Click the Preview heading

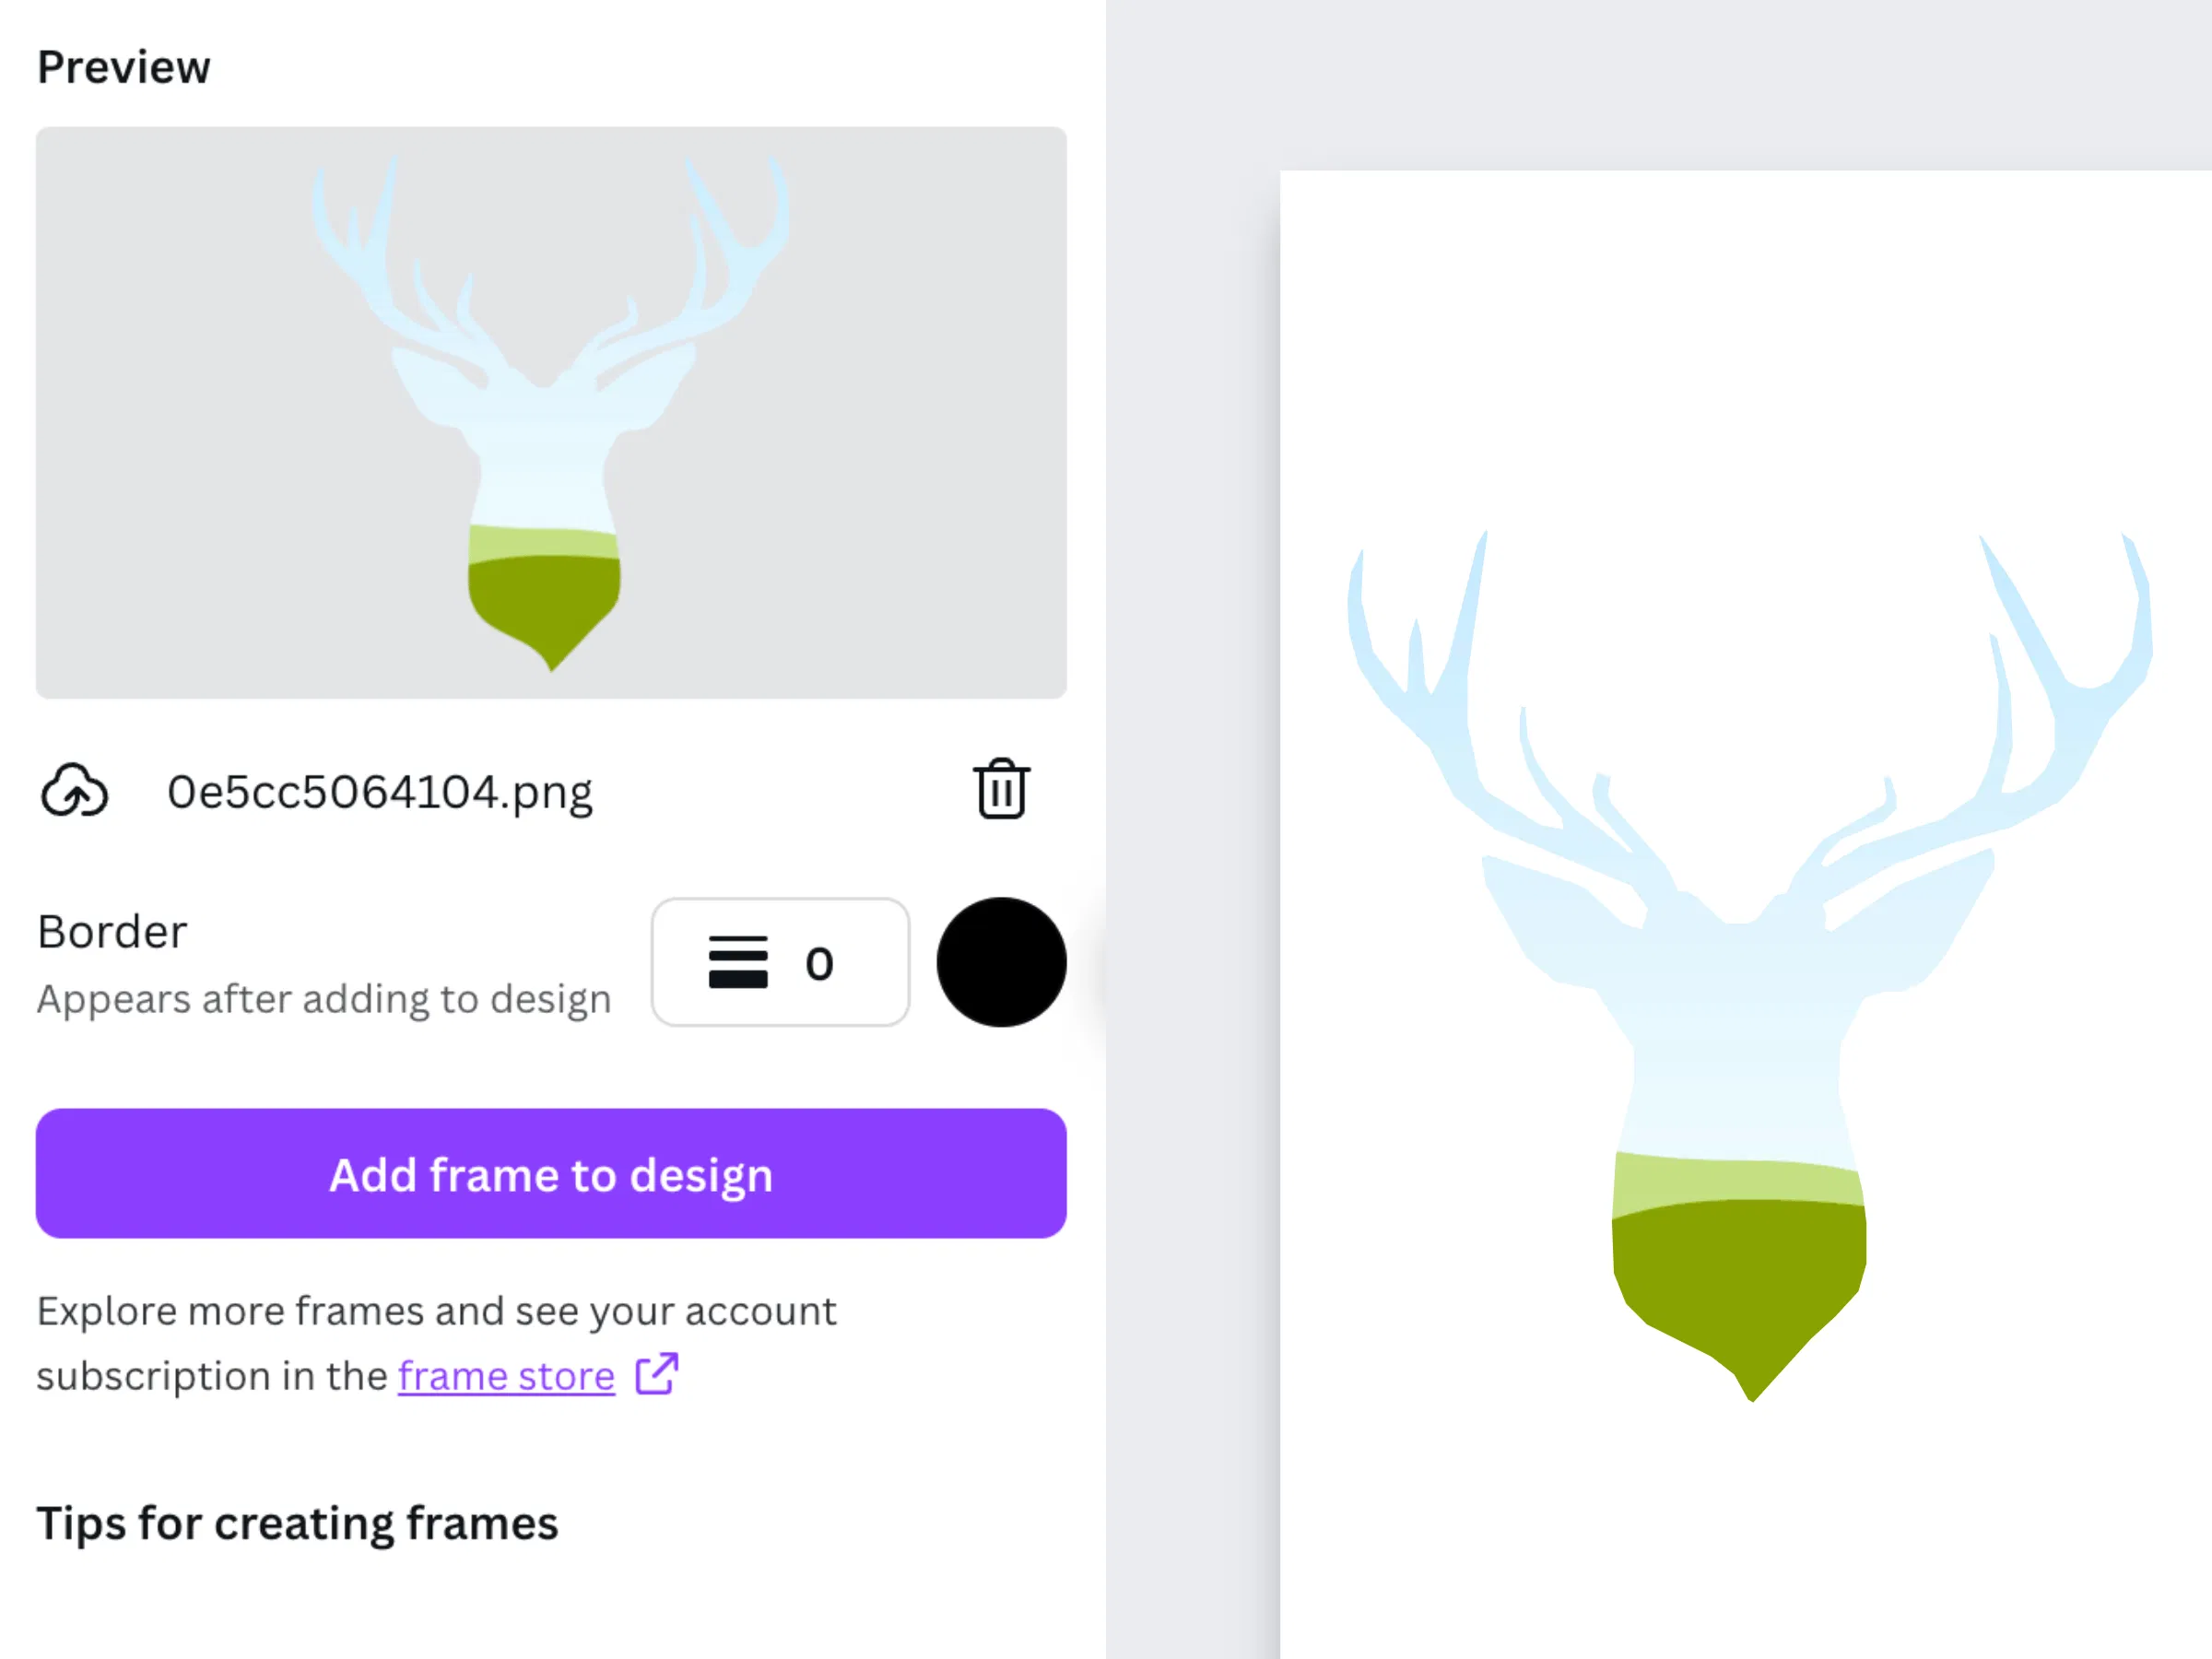pos(124,67)
